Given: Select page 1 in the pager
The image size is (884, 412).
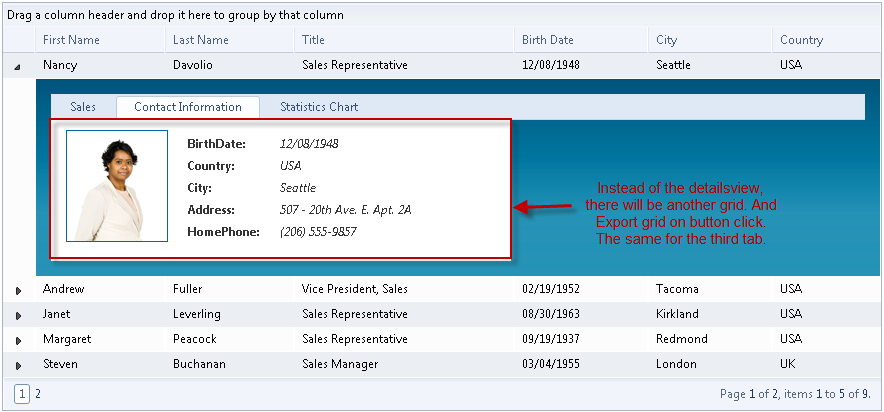Looking at the screenshot, I should click(x=22, y=394).
